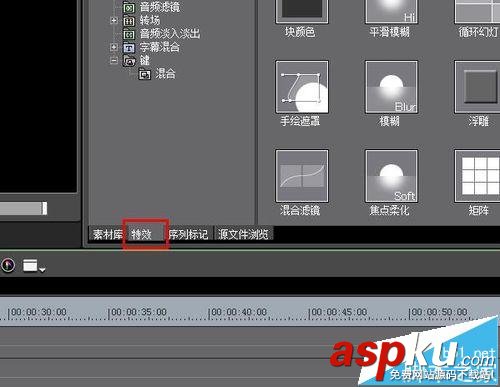Pick the 矩阵 matrix effect icon
The height and width of the screenshot is (387, 500).
[x=477, y=176]
